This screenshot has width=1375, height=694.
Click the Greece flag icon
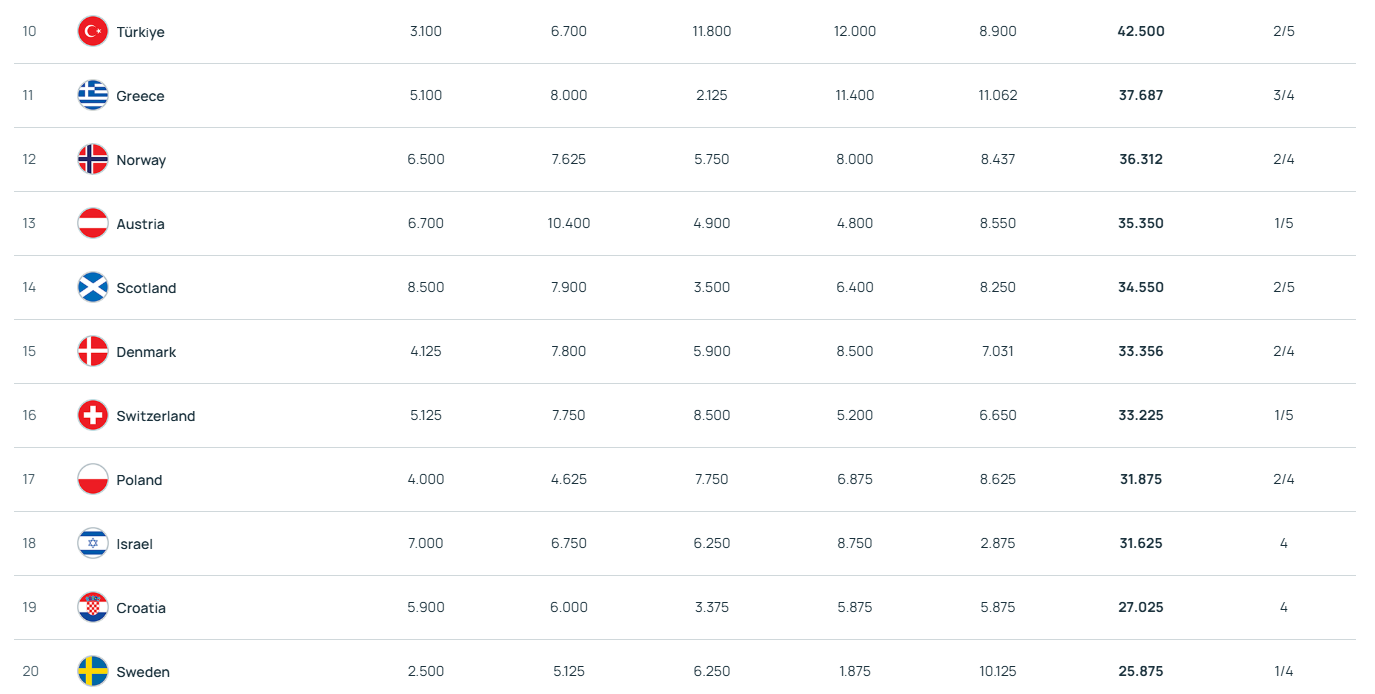pyautogui.click(x=93, y=96)
